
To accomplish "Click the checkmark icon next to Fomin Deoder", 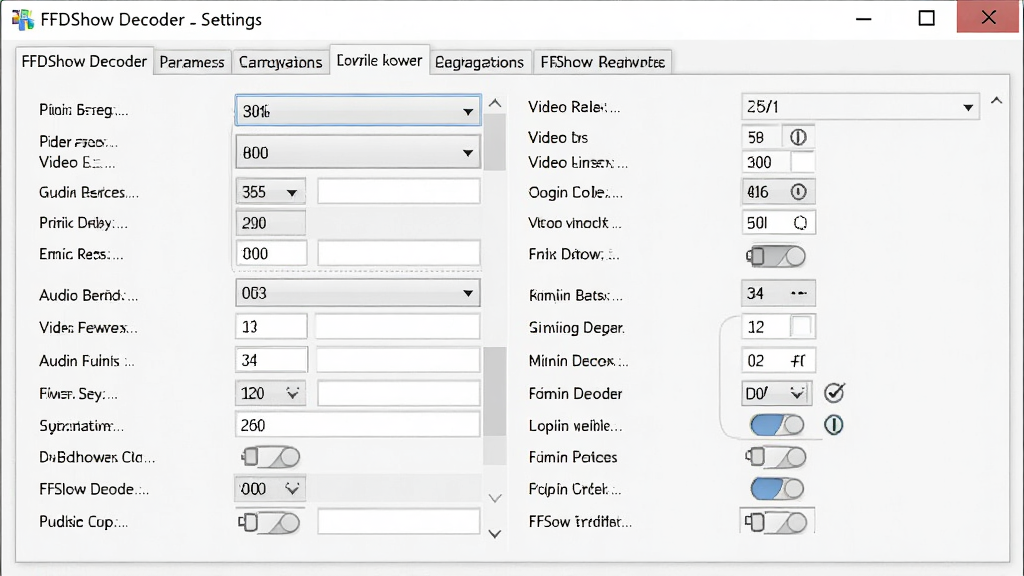I will pos(834,393).
